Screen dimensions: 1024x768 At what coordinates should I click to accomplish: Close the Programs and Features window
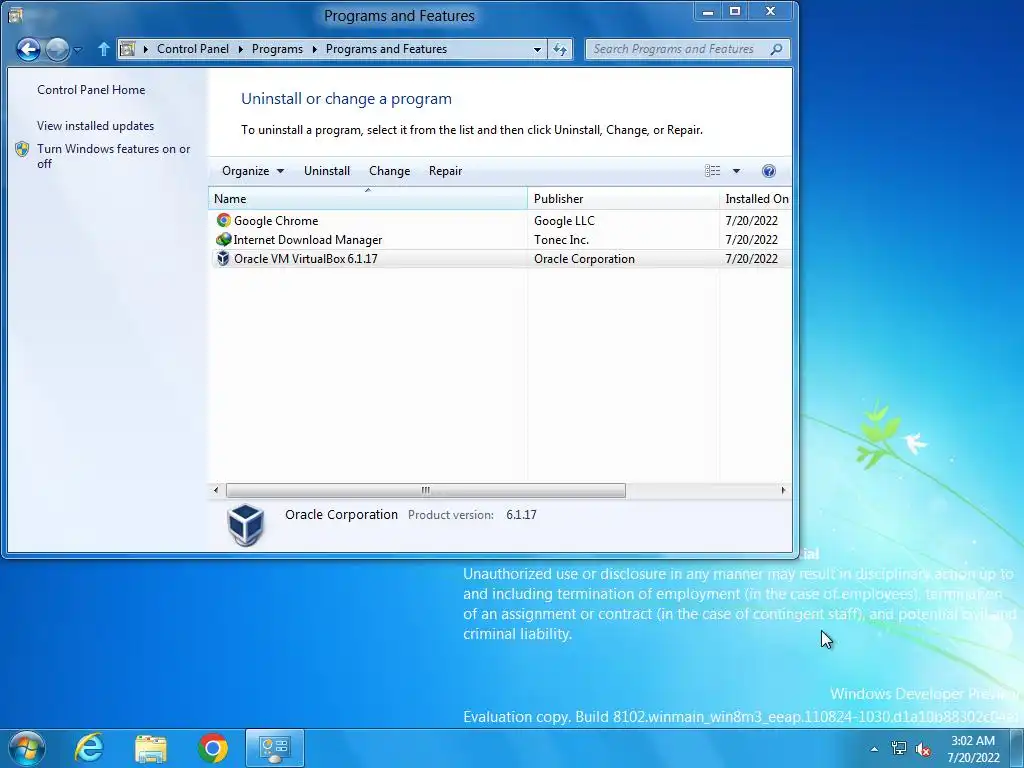pyautogui.click(x=771, y=12)
